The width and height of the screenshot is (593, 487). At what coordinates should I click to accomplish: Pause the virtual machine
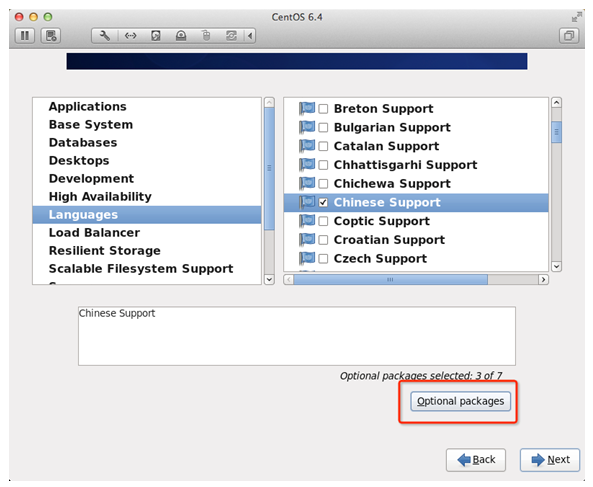coord(25,36)
